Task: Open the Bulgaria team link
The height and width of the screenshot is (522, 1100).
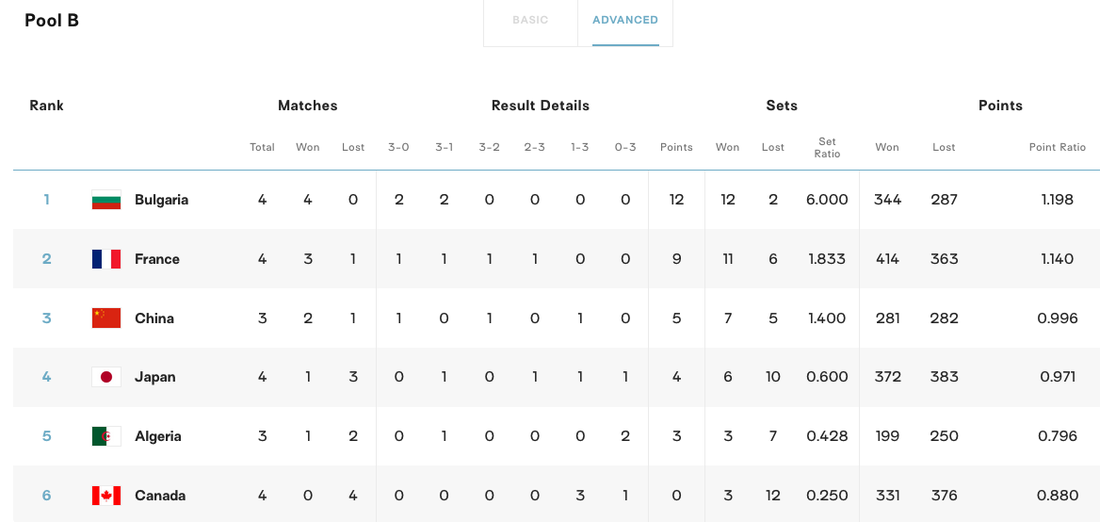Action: (x=161, y=200)
